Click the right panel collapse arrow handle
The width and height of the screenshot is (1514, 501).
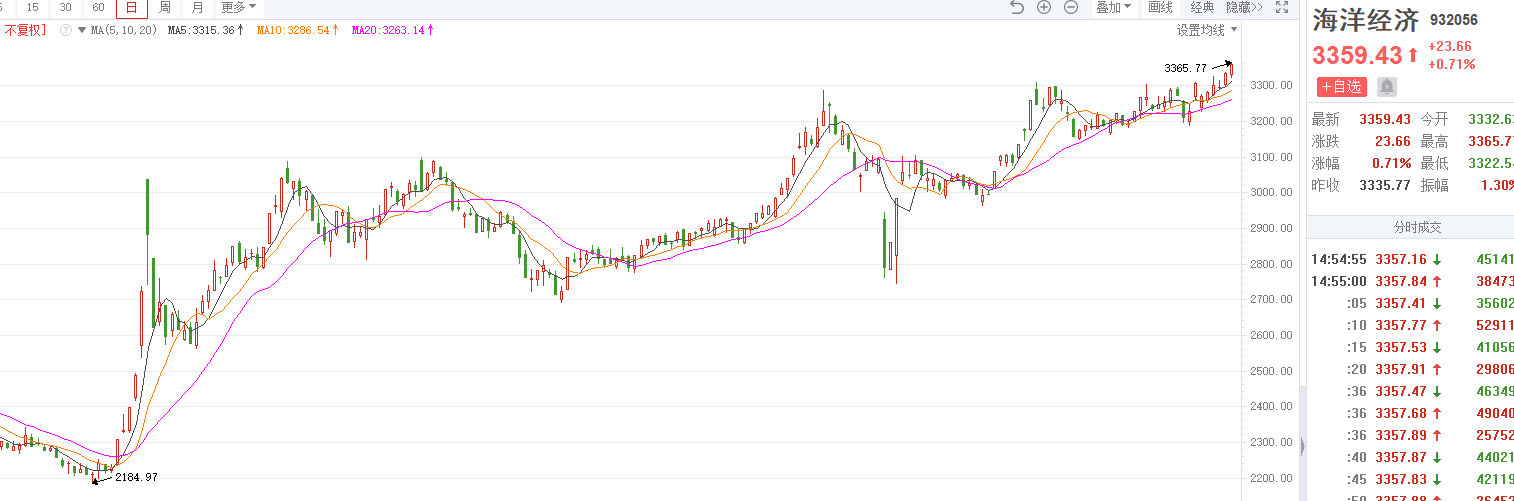coord(1302,446)
